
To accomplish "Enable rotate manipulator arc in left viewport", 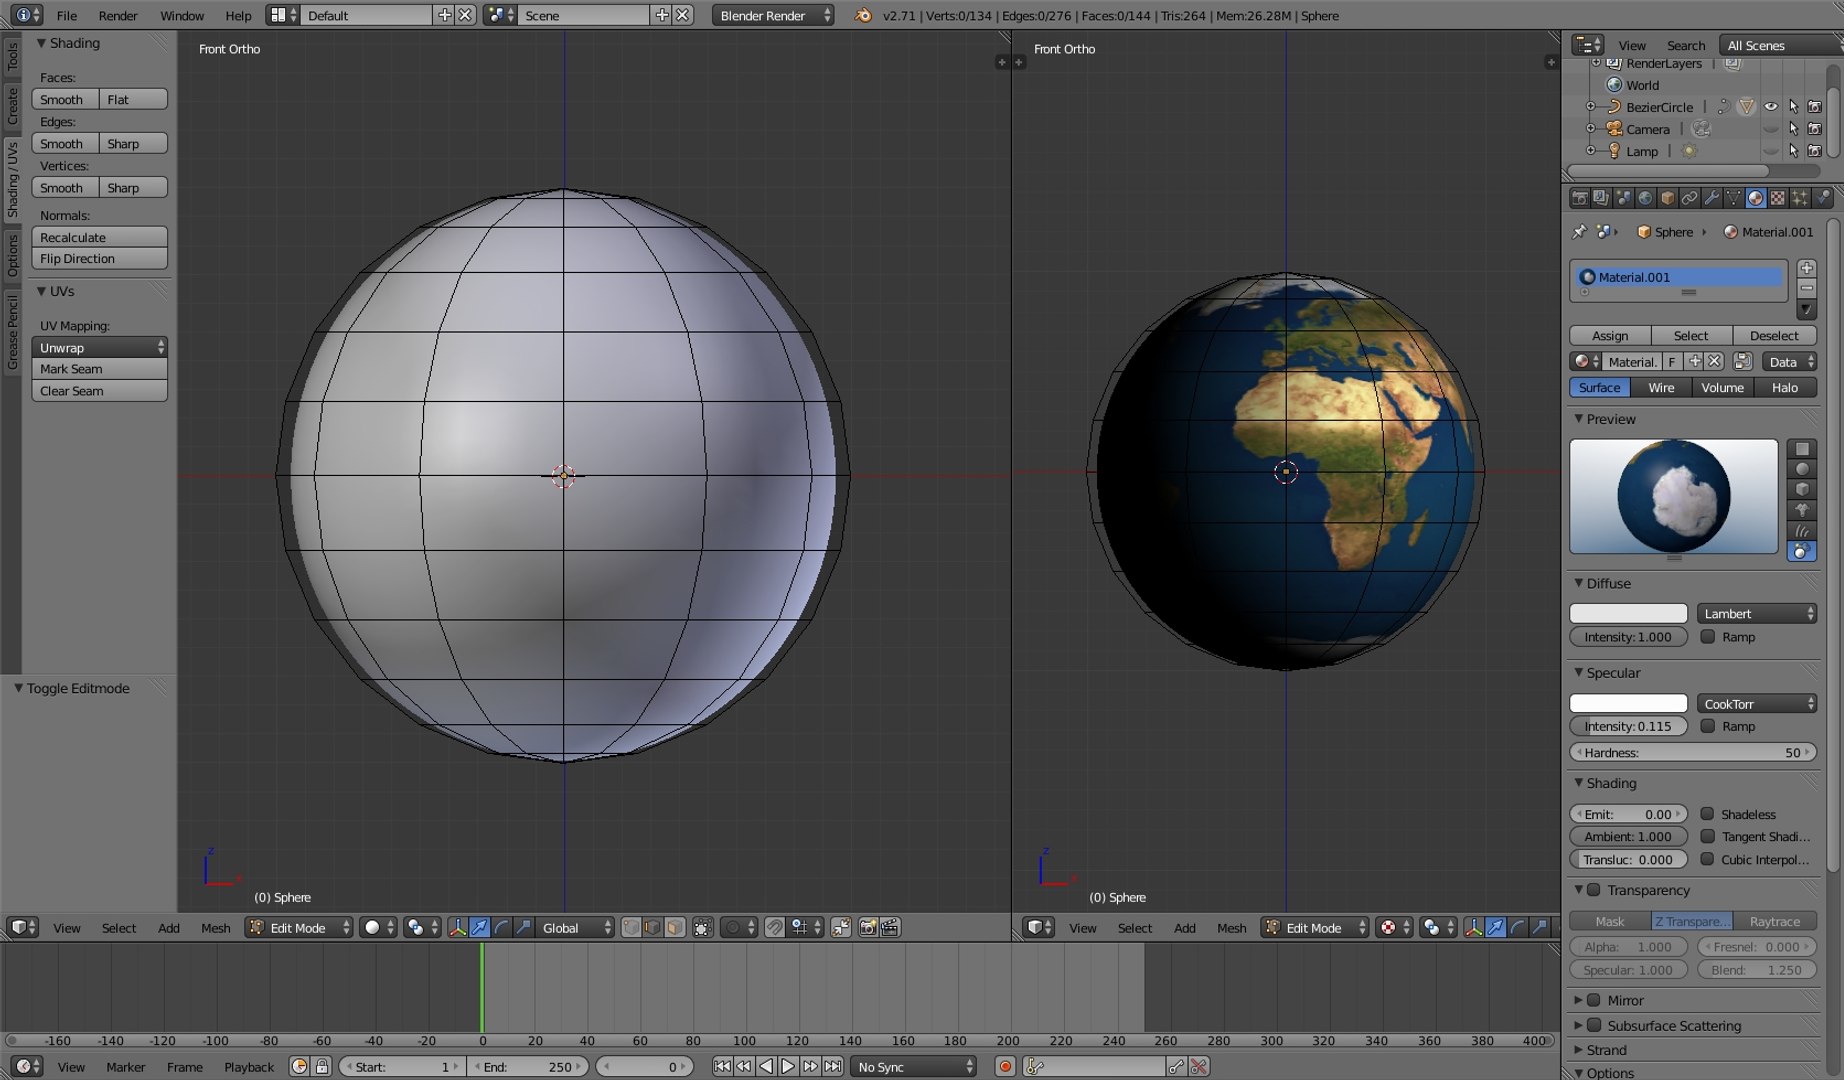I will tap(502, 928).
